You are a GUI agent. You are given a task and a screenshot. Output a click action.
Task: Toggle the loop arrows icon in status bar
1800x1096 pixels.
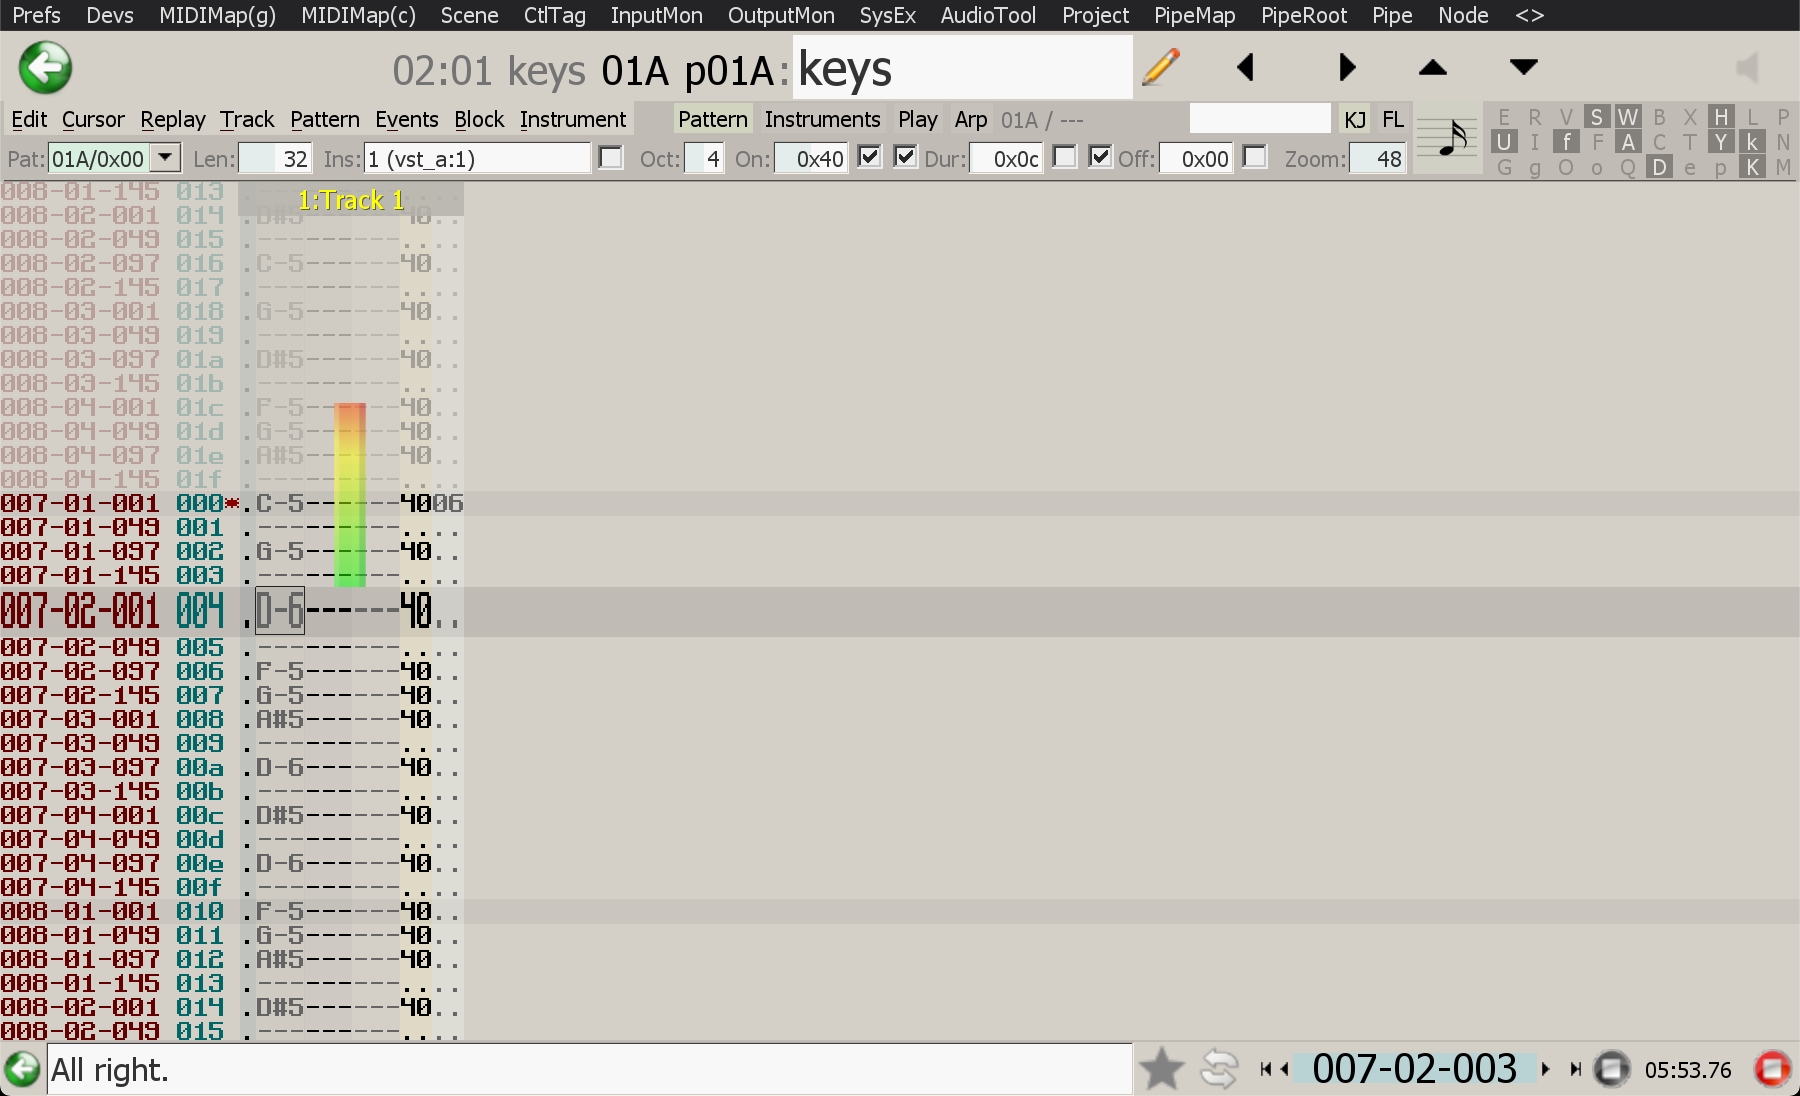click(x=1219, y=1069)
